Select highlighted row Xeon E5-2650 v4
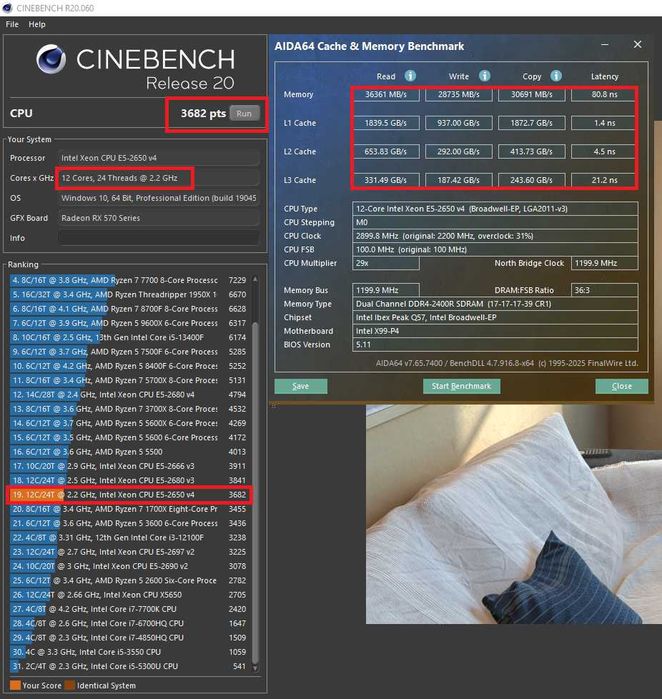662x699 pixels. point(128,494)
